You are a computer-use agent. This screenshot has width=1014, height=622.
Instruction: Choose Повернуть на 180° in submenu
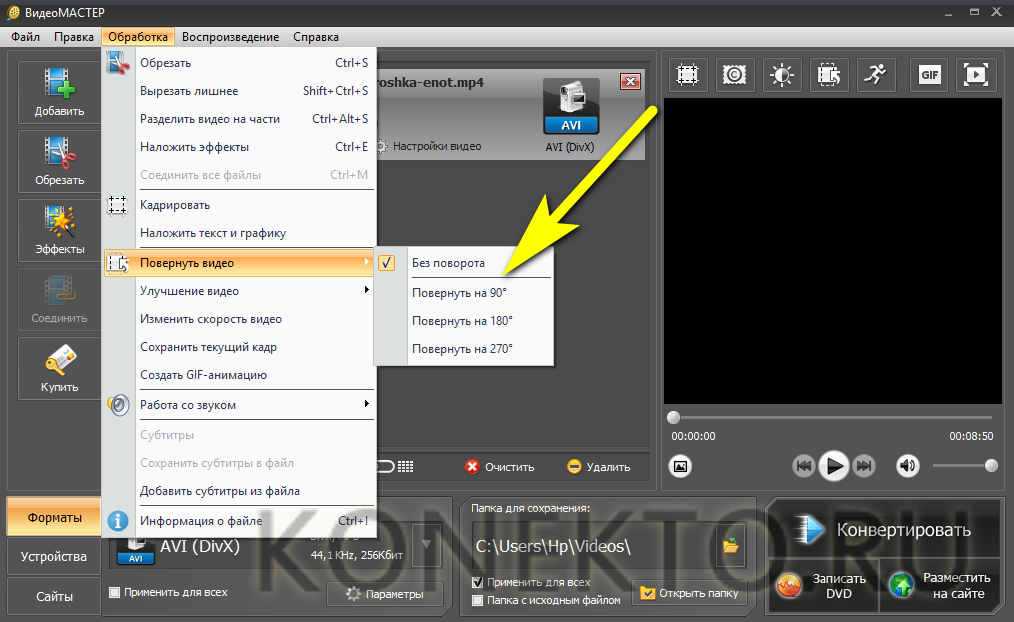464,321
